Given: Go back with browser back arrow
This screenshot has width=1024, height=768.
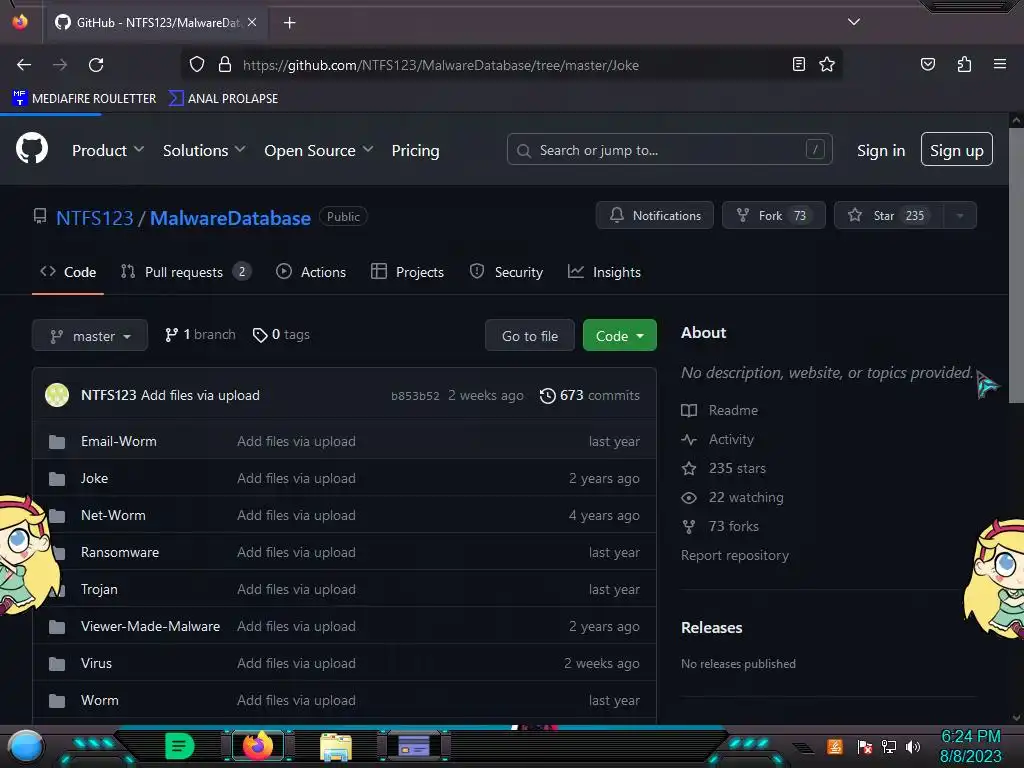Looking at the screenshot, I should click(24, 65).
